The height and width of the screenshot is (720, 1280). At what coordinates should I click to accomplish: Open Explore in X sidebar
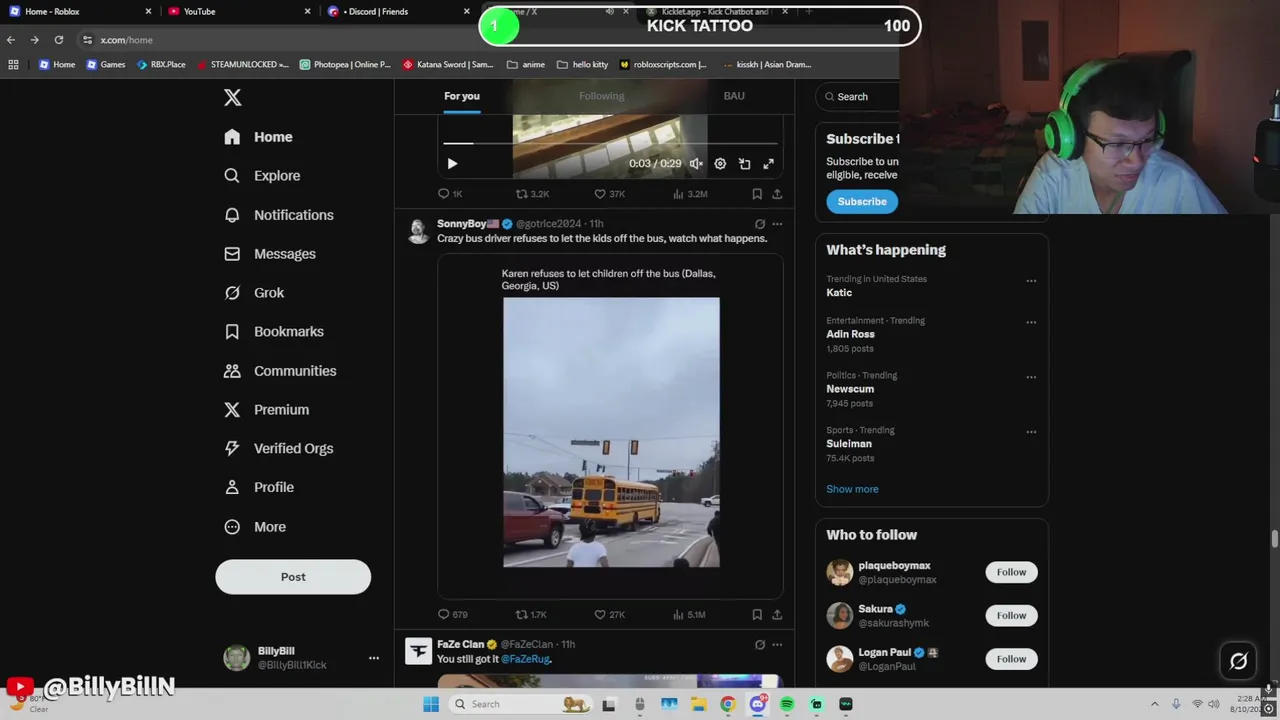pos(263,176)
